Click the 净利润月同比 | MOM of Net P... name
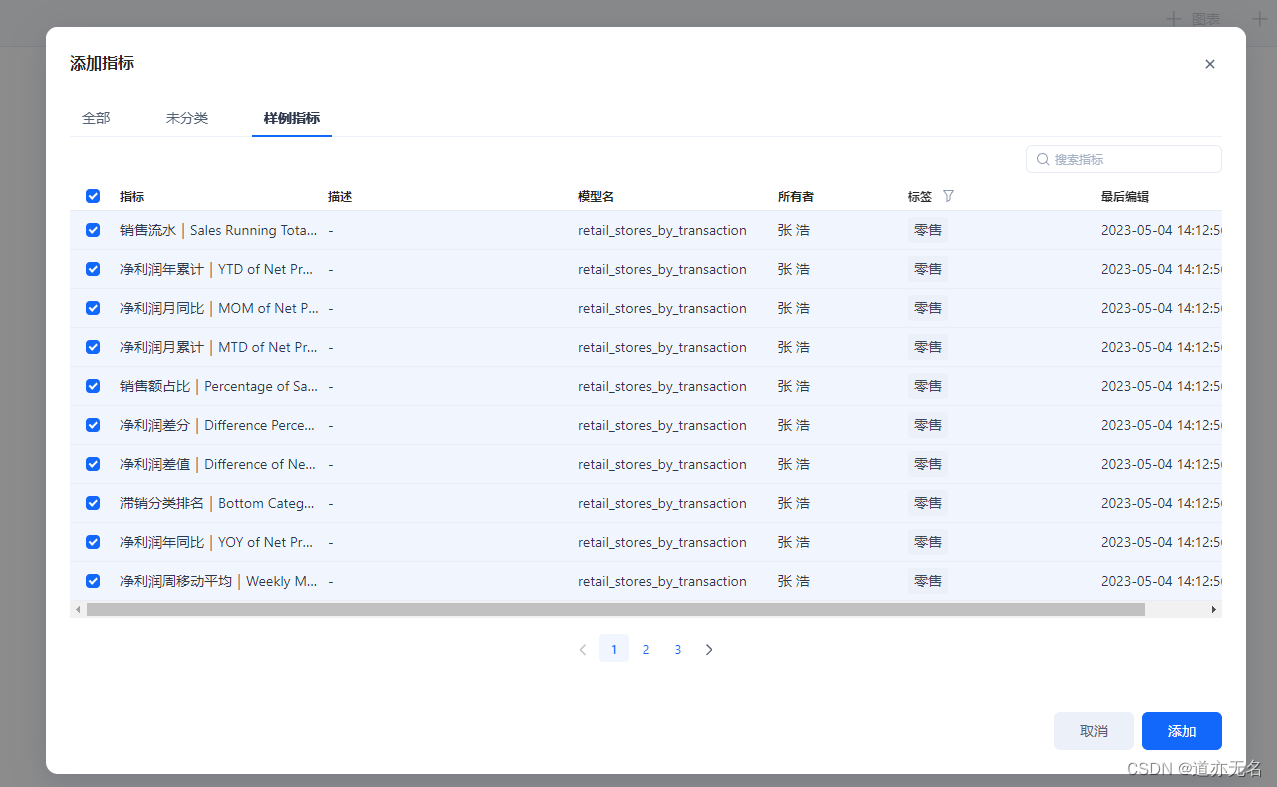This screenshot has width=1277, height=787. [219, 308]
